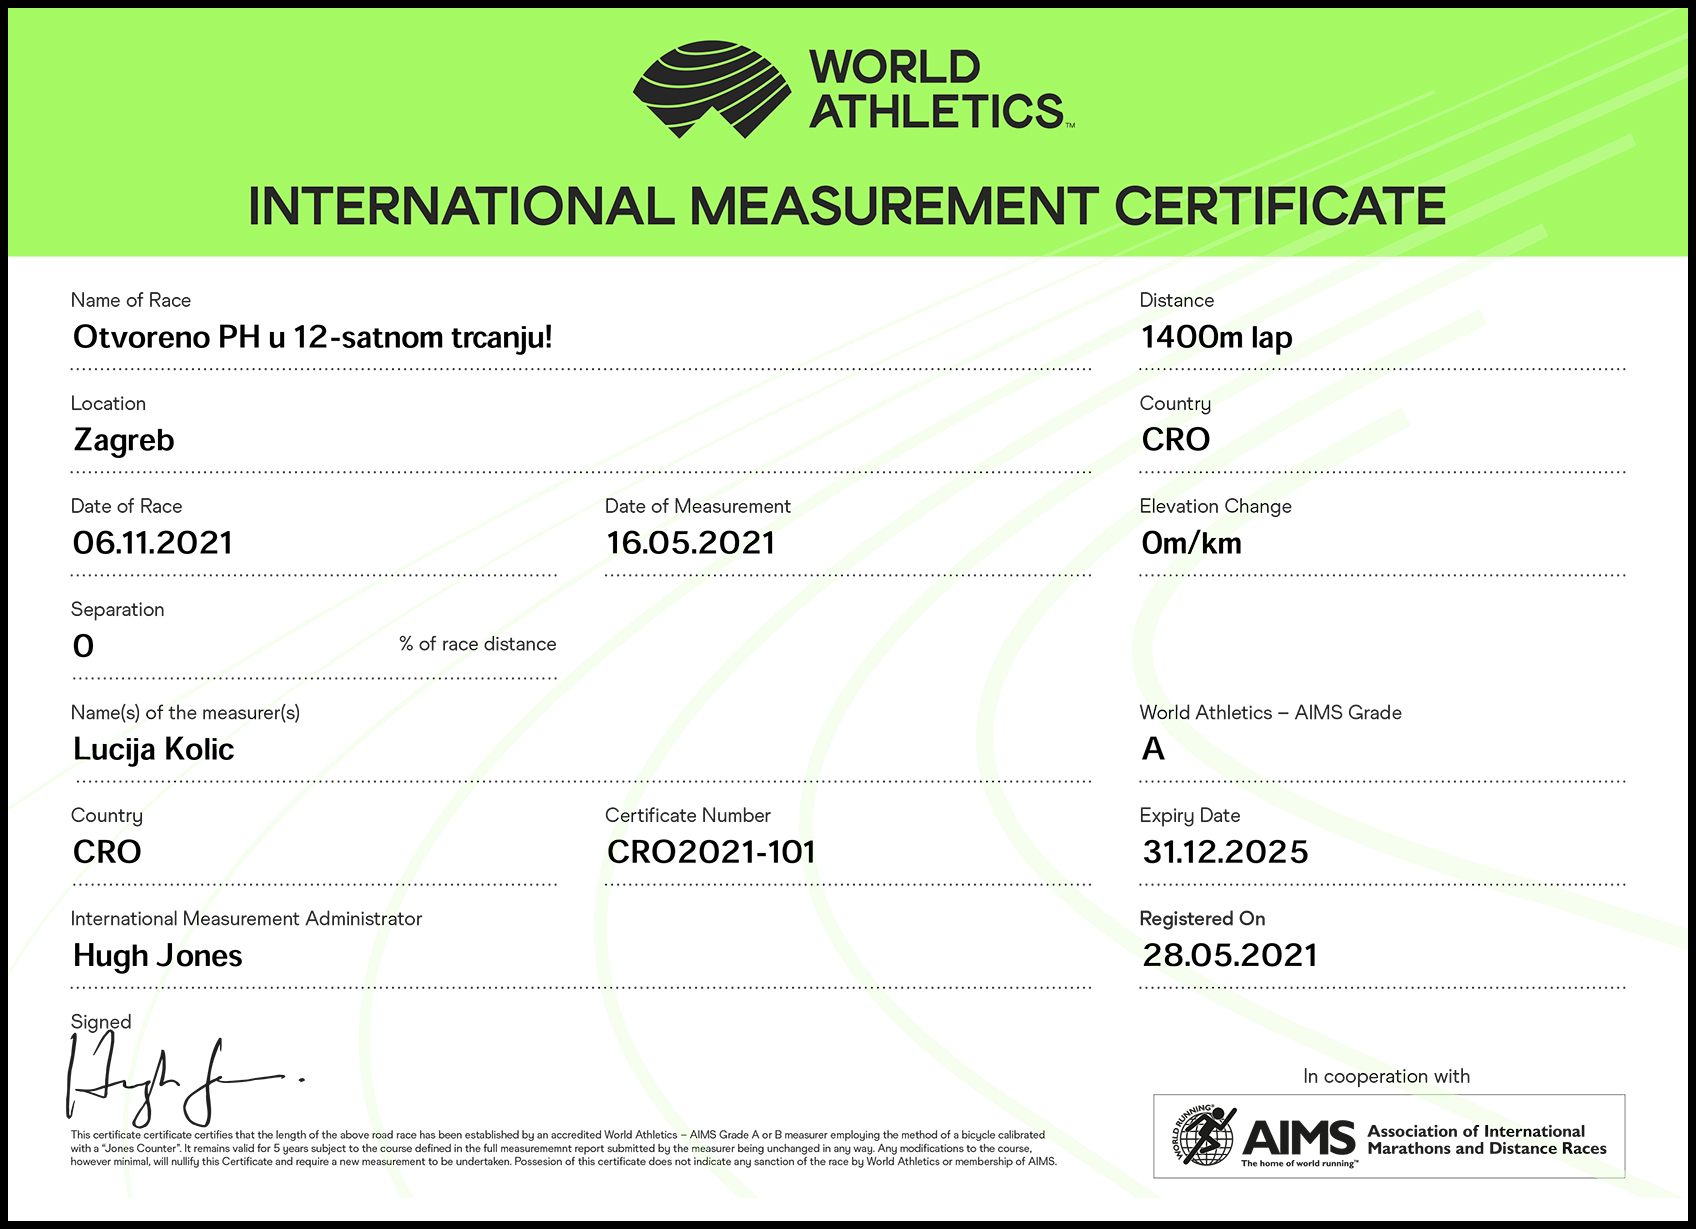Select the location value 'Zagreb'

pyautogui.click(x=124, y=440)
